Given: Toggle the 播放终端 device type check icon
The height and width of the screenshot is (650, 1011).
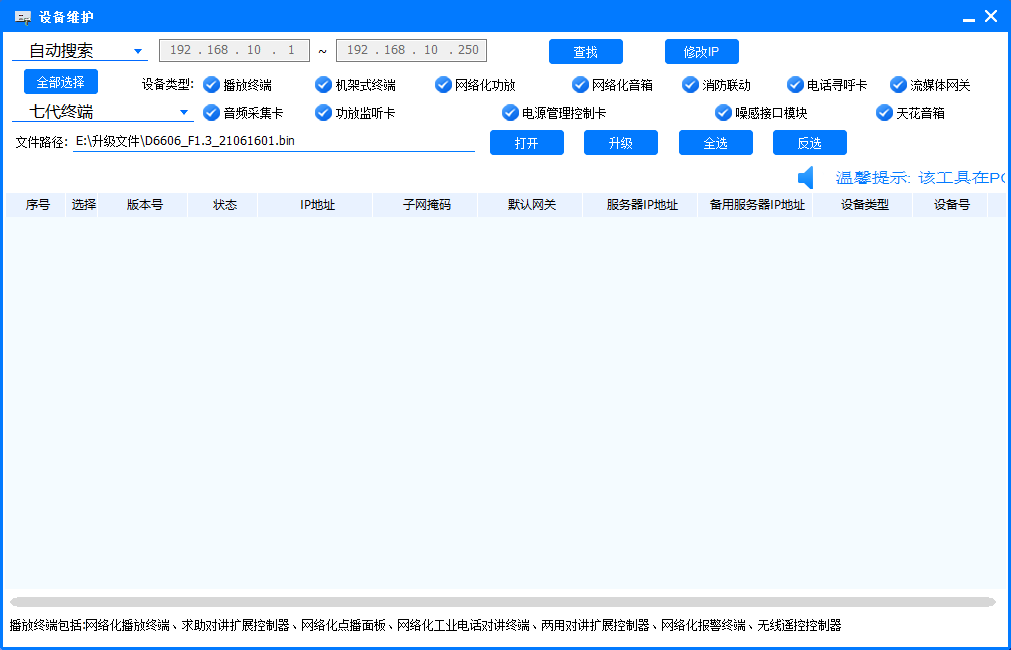Looking at the screenshot, I should click(211, 84).
